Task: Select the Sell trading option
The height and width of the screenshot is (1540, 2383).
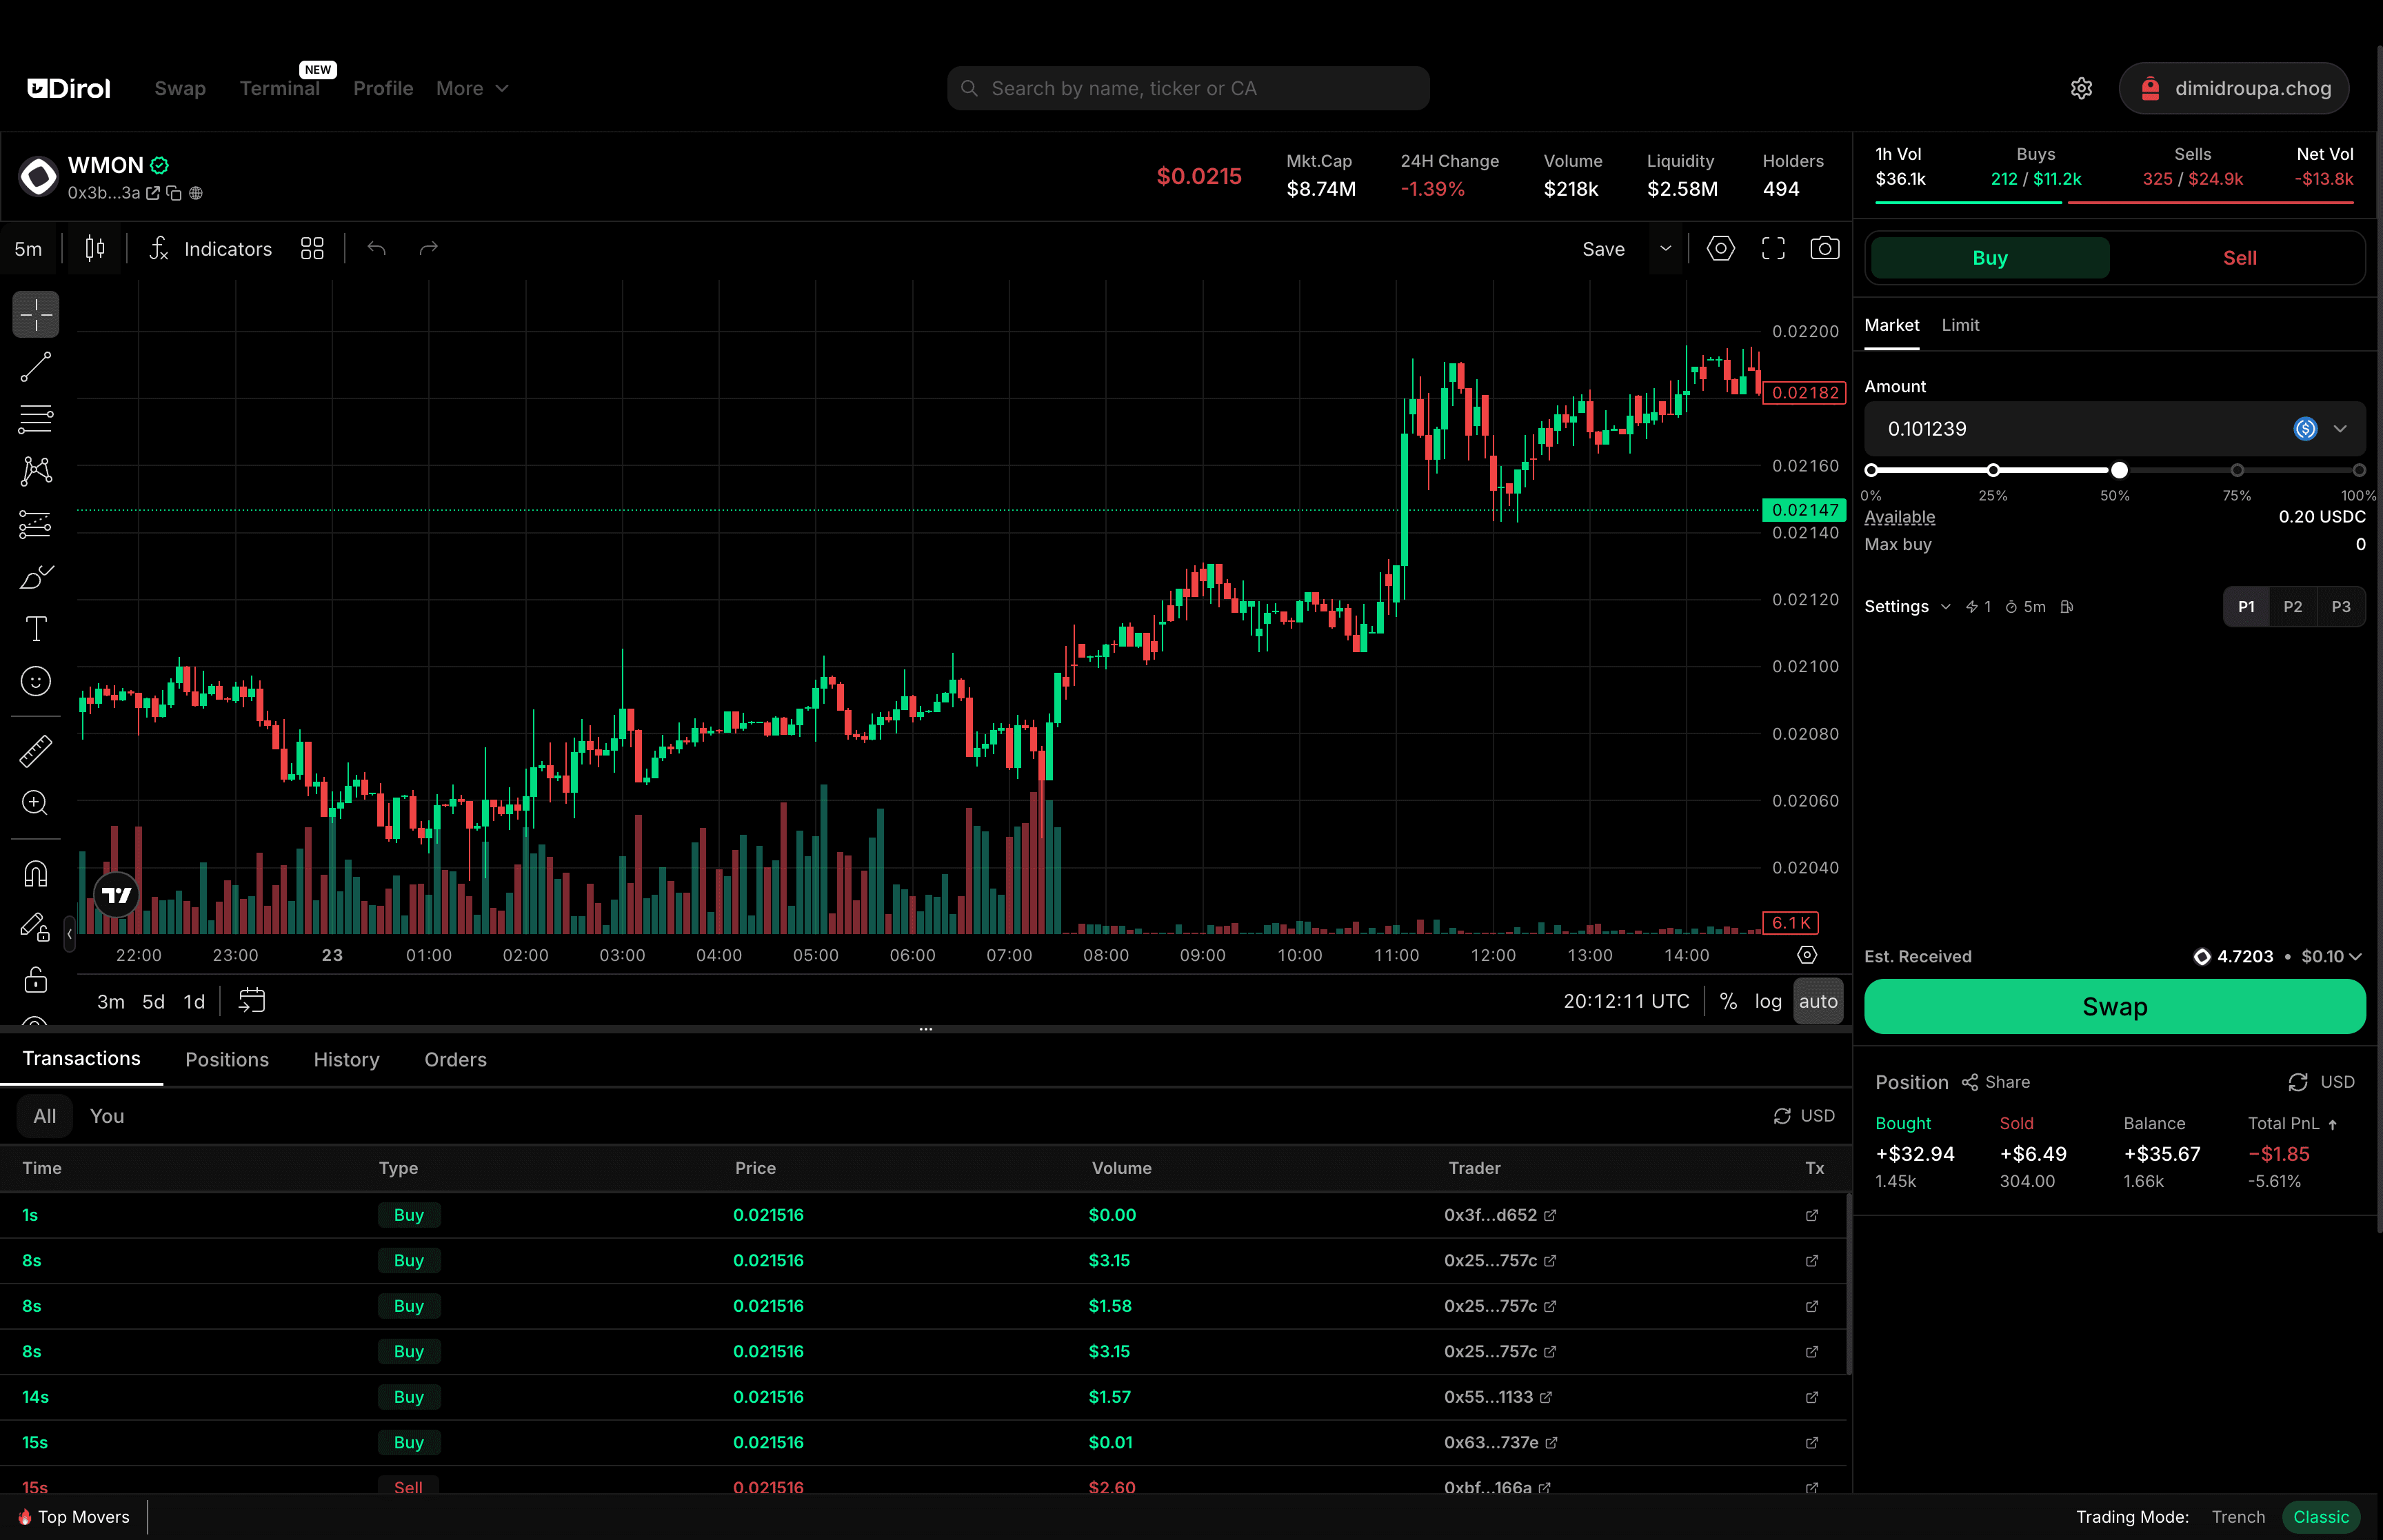Action: [x=2239, y=257]
